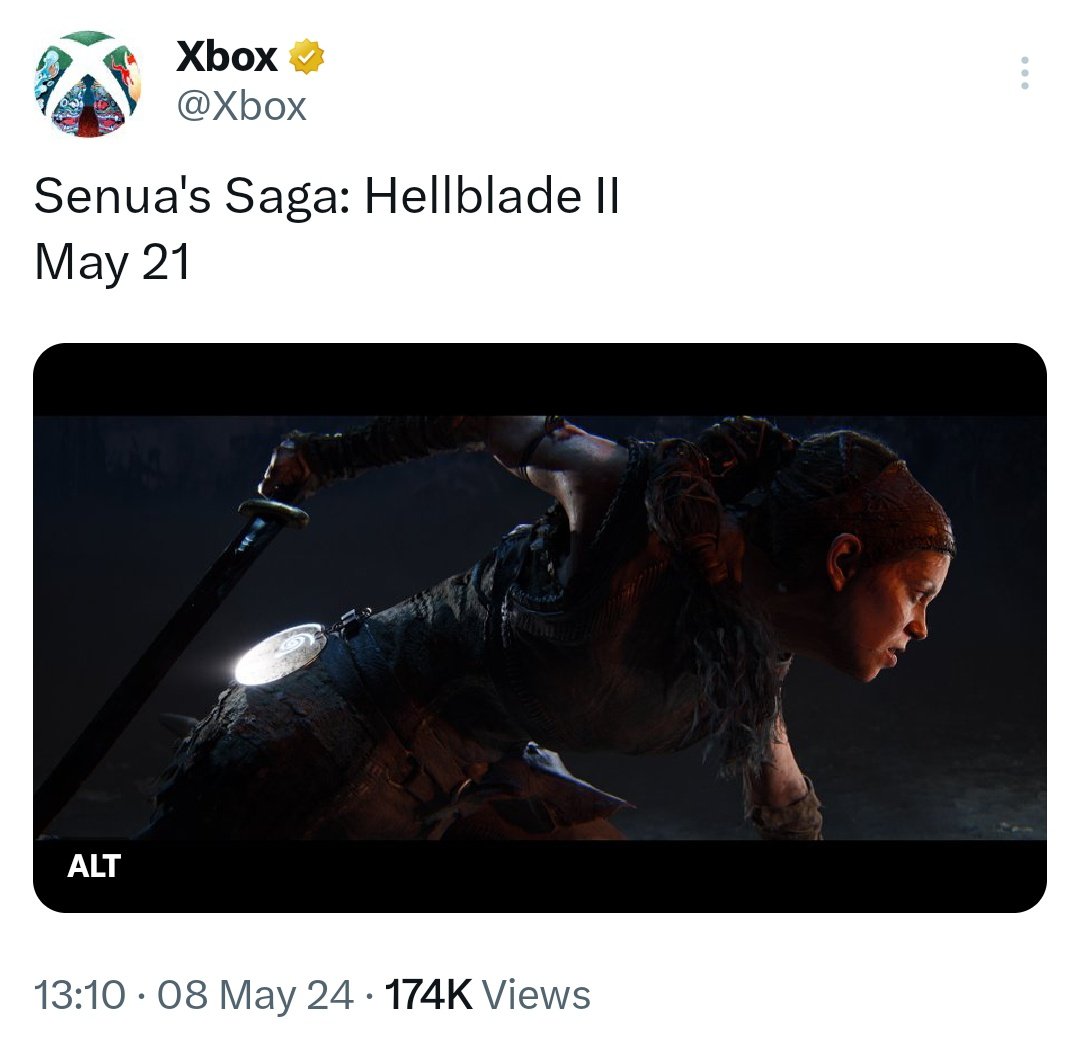This screenshot has height=1050, width=1080.
Task: Show the image ALT description badge
Action: click(94, 866)
